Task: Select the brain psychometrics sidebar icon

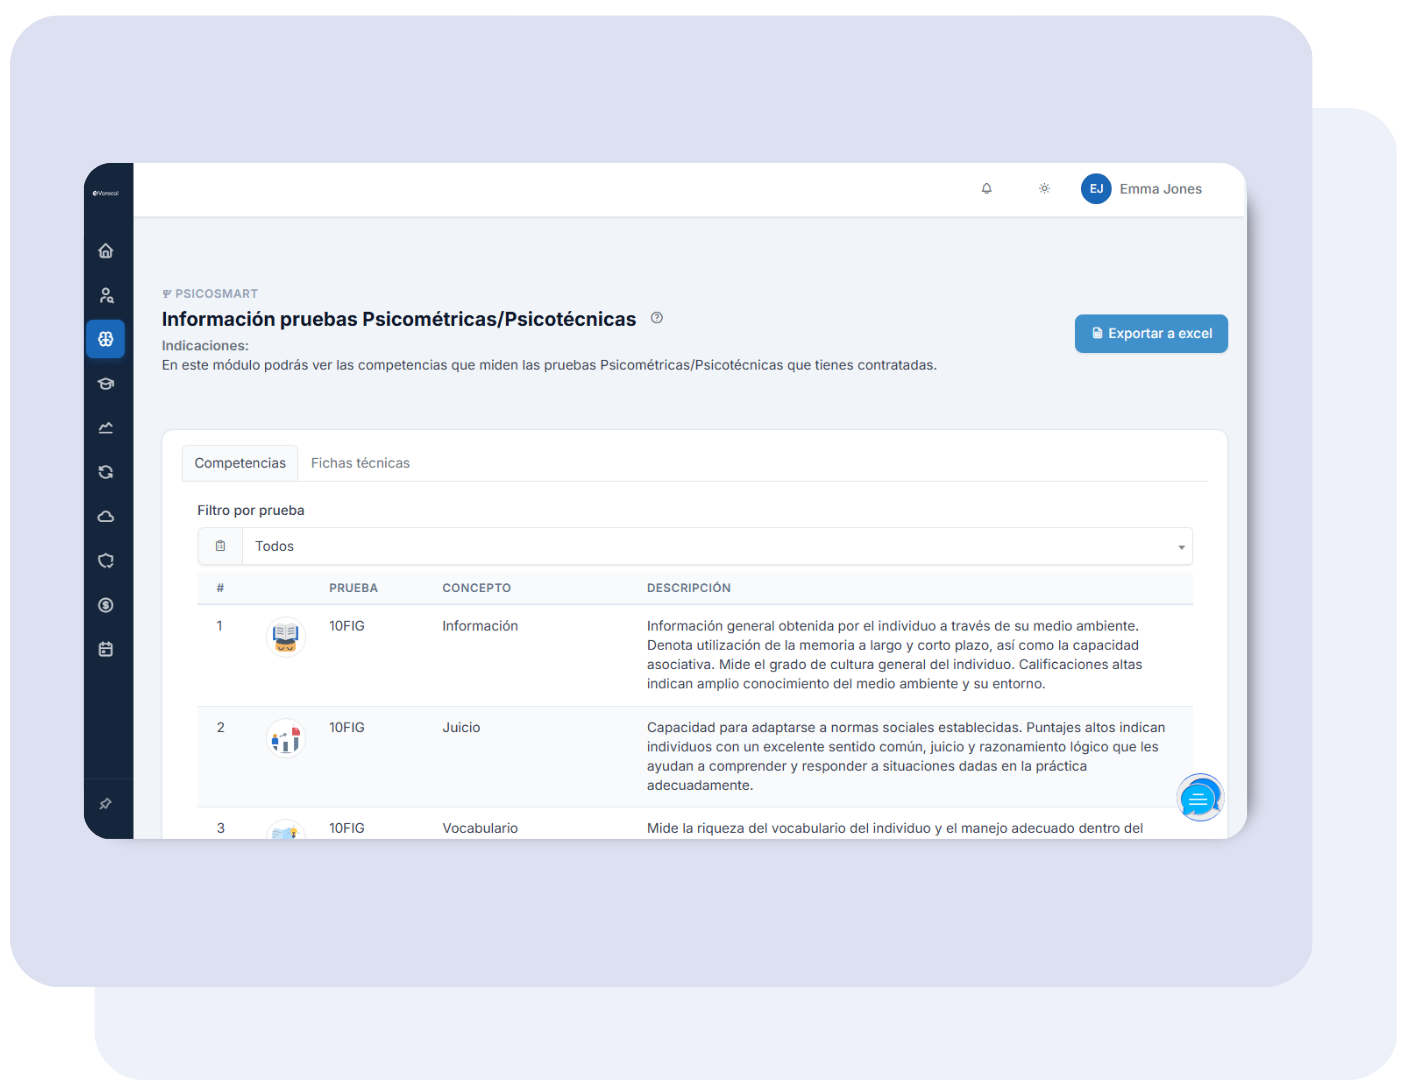Action: click(106, 339)
